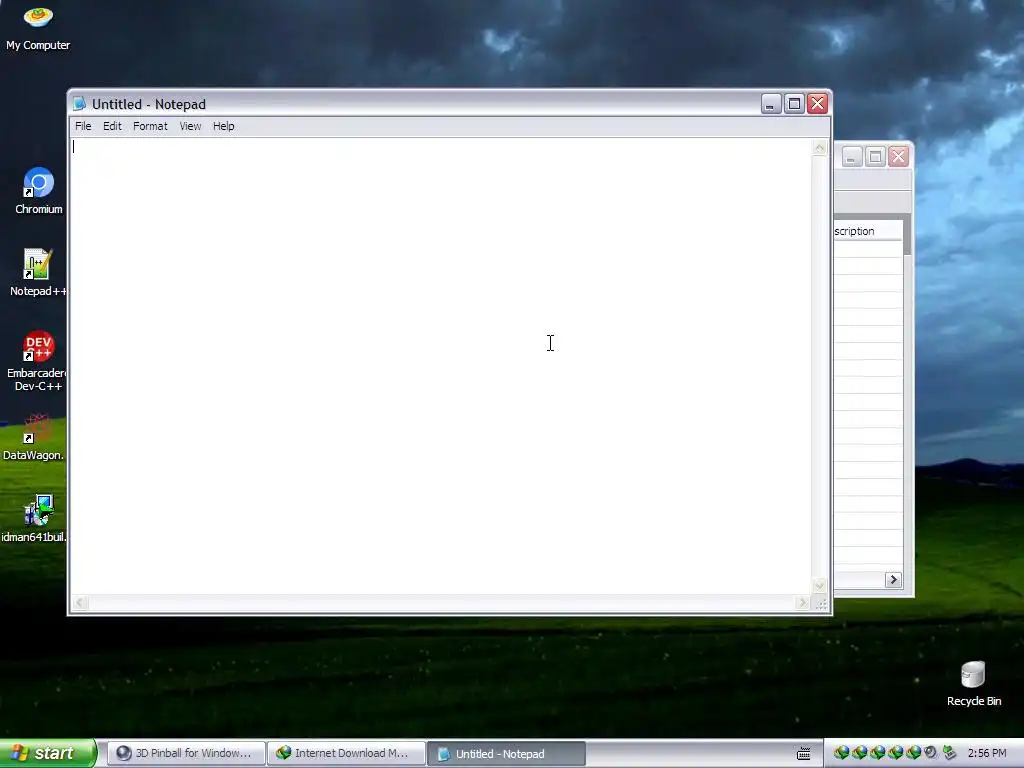Viewport: 1024px width, 768px height.
Task: Click Notepad horizontal scrollbar left arrow
Action: click(x=80, y=603)
